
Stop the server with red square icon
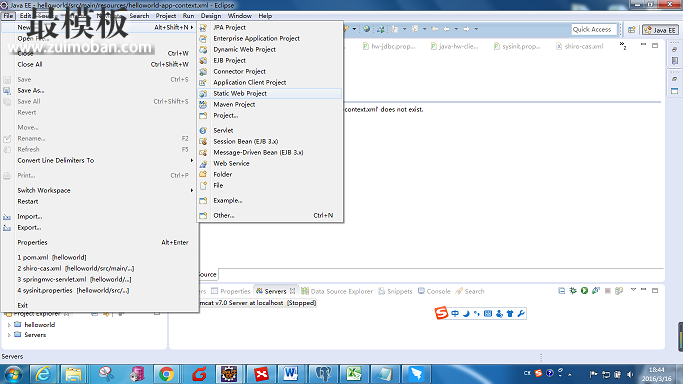(608, 291)
